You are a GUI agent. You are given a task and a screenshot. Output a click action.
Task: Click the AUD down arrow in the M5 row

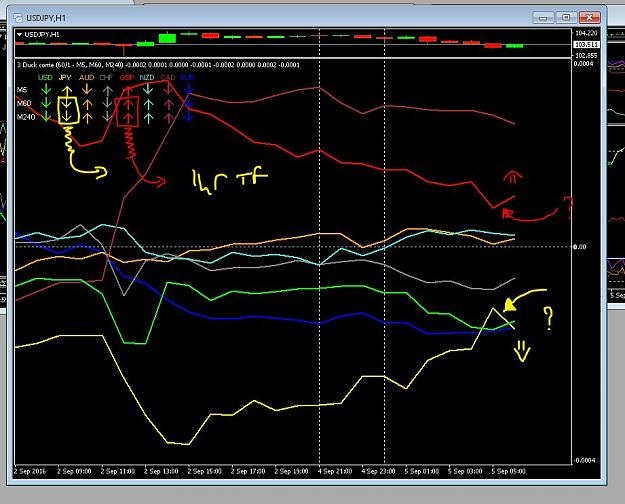click(87, 89)
